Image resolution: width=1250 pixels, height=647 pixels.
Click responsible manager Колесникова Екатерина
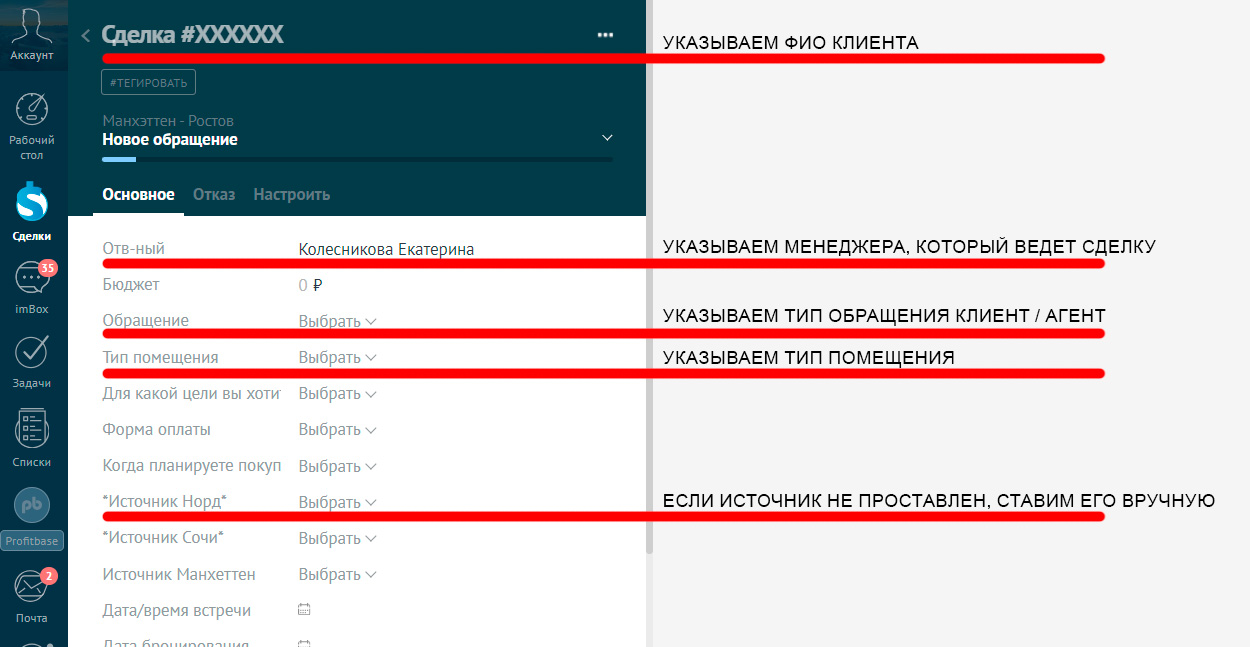386,250
